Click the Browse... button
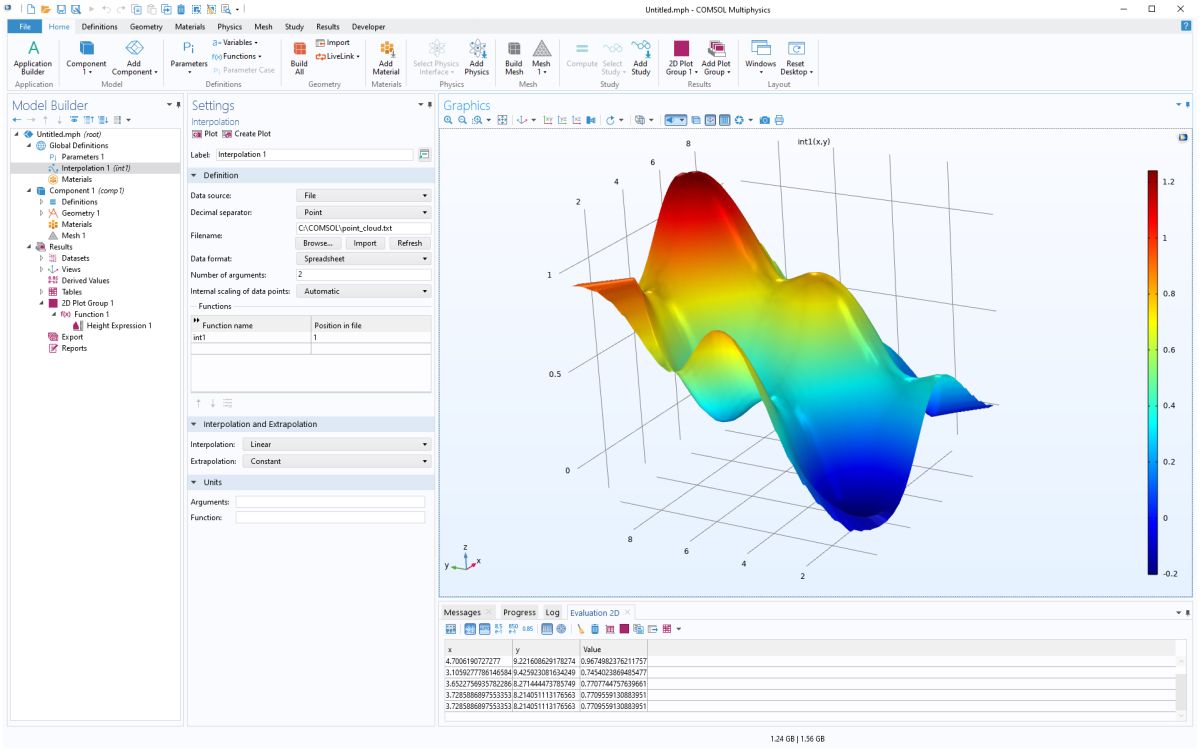1200x749 pixels. (x=318, y=243)
